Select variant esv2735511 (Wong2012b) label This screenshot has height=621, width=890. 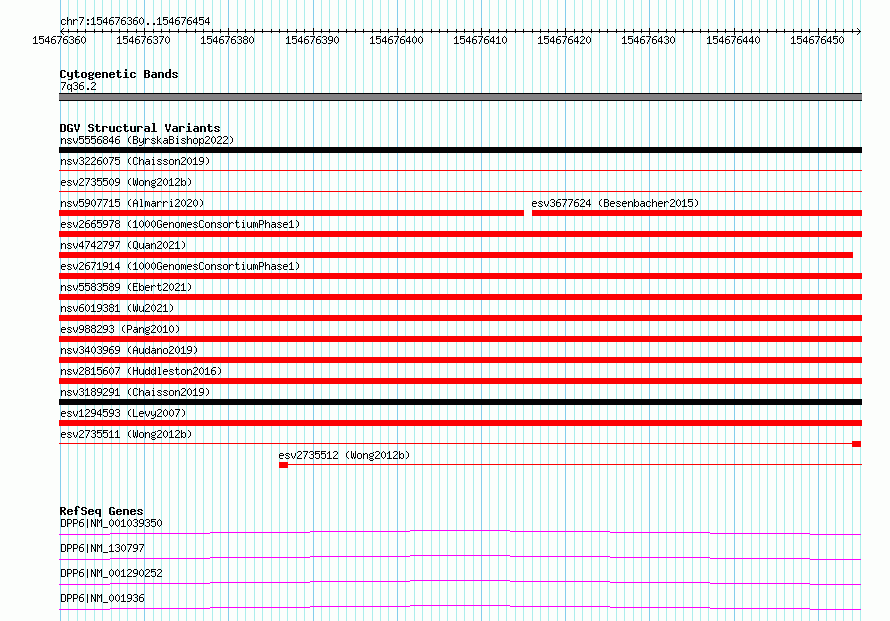point(126,434)
